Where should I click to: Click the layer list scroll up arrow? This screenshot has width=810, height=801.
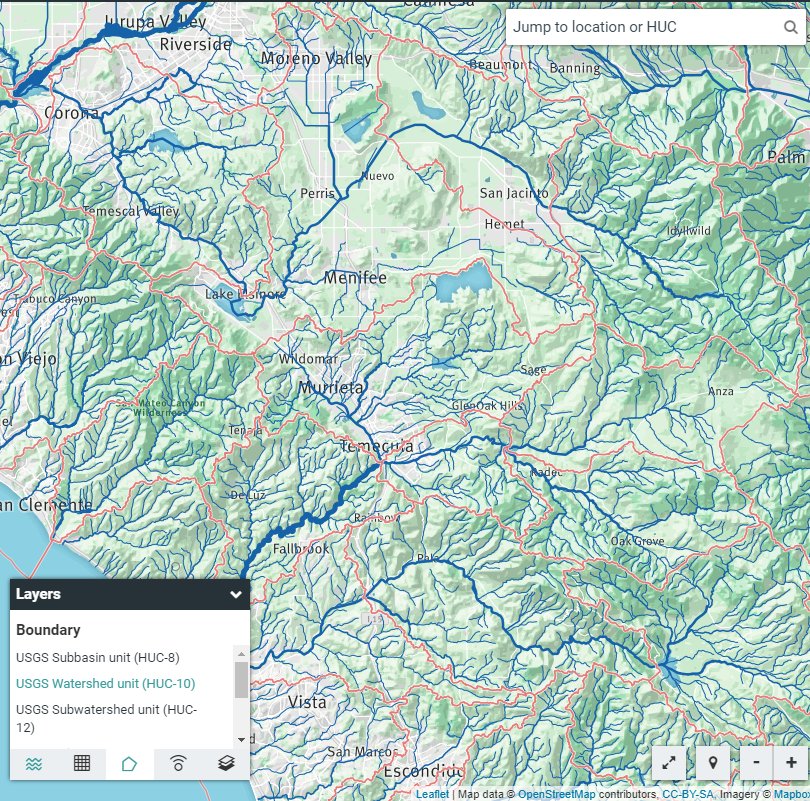coord(241,654)
